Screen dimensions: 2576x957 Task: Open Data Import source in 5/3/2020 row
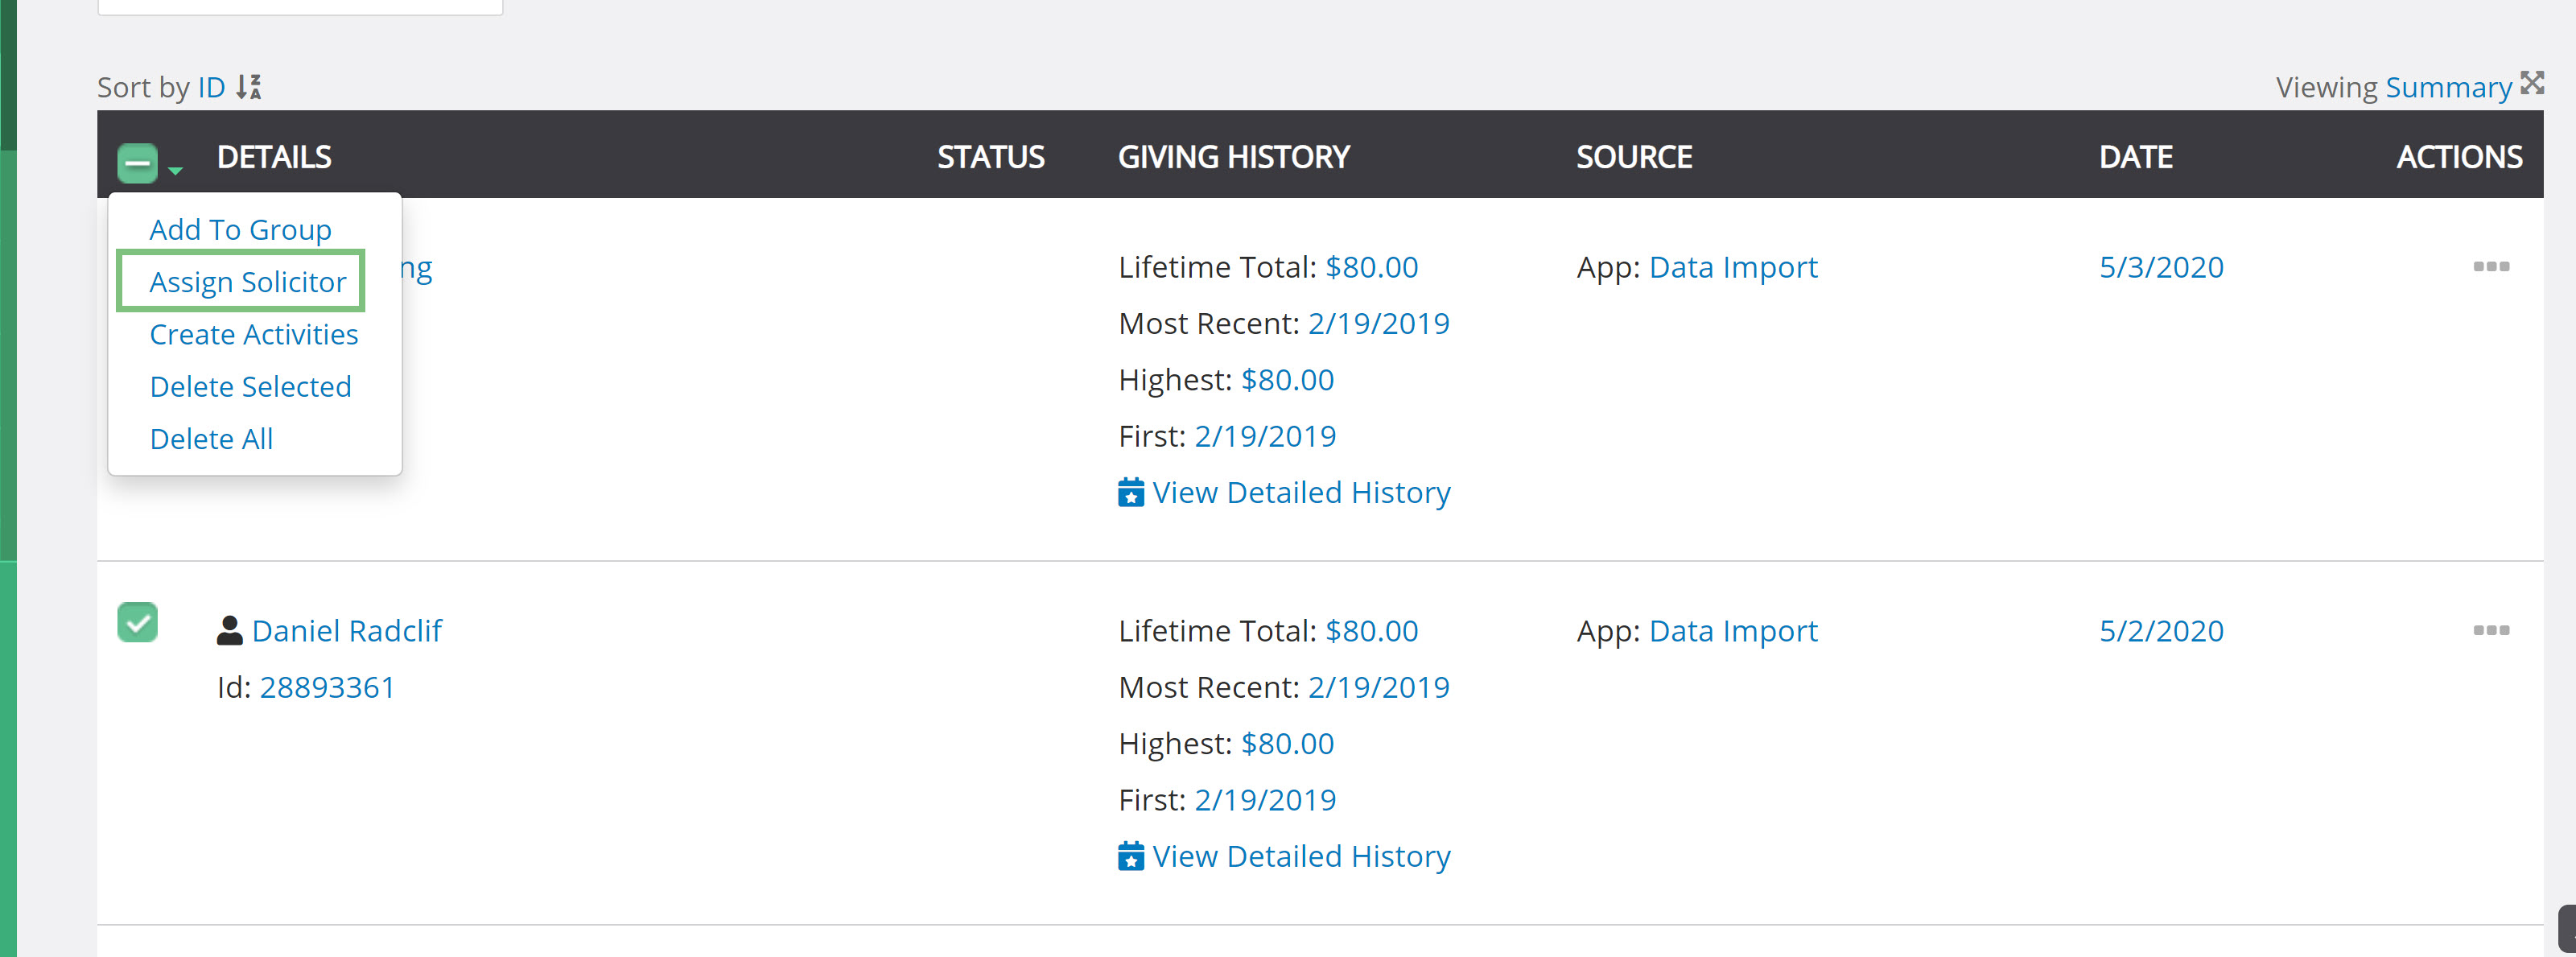point(1732,267)
